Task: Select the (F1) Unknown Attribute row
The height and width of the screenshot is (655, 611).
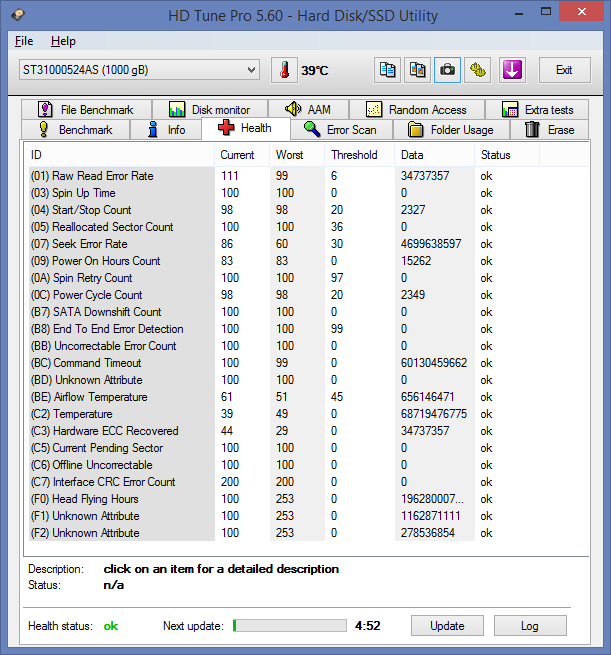Action: (x=284, y=516)
